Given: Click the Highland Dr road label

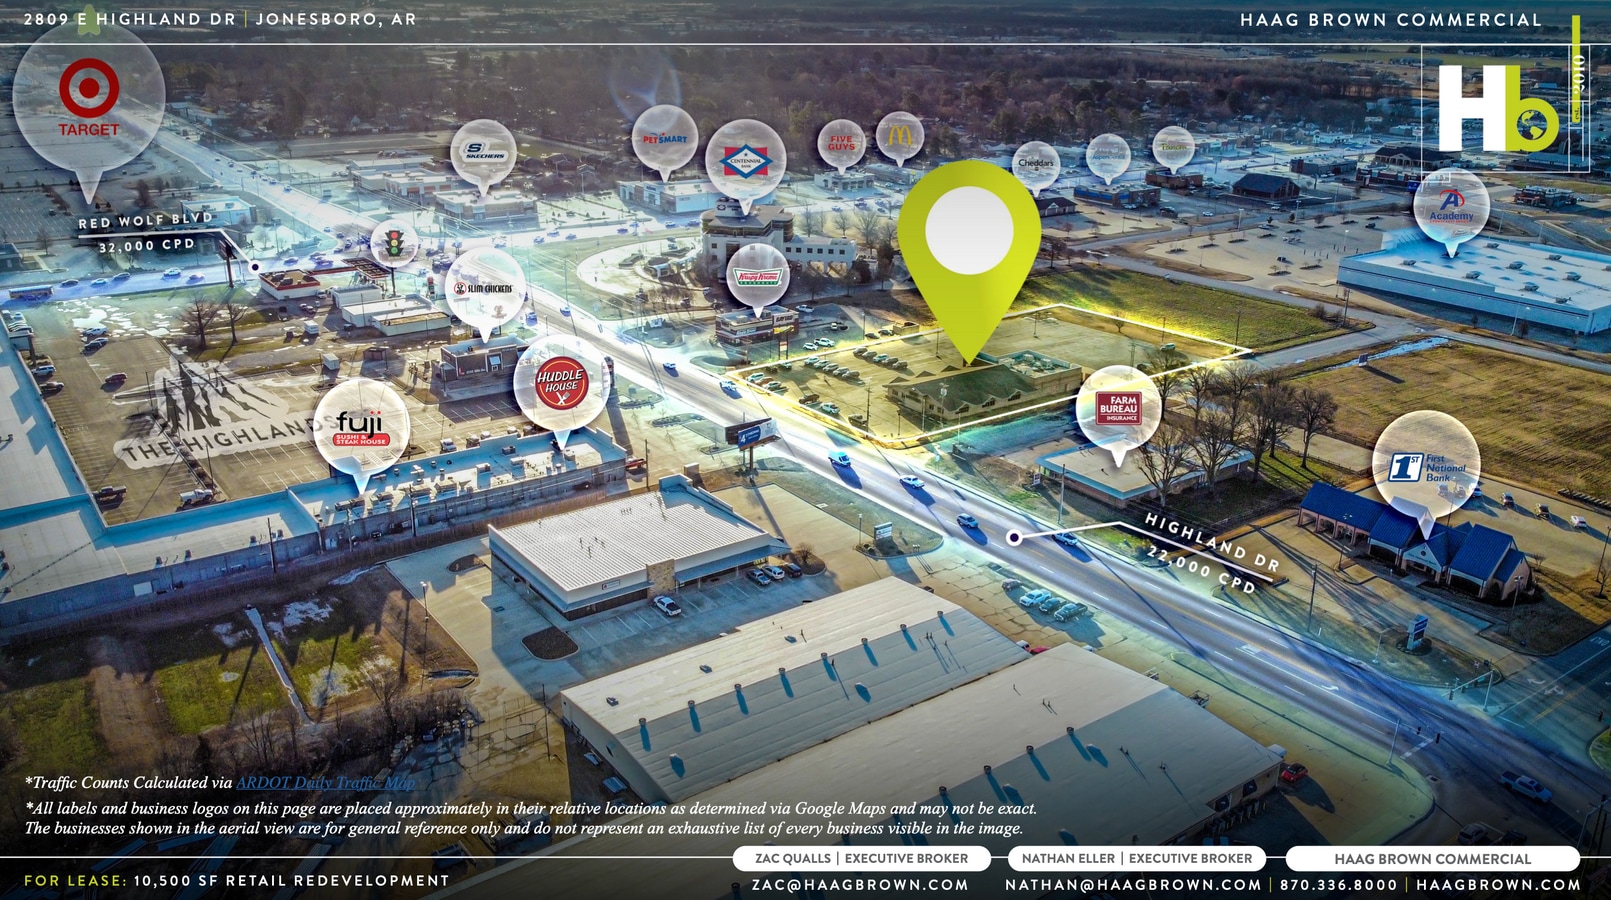Looking at the screenshot, I should pos(1212,542).
